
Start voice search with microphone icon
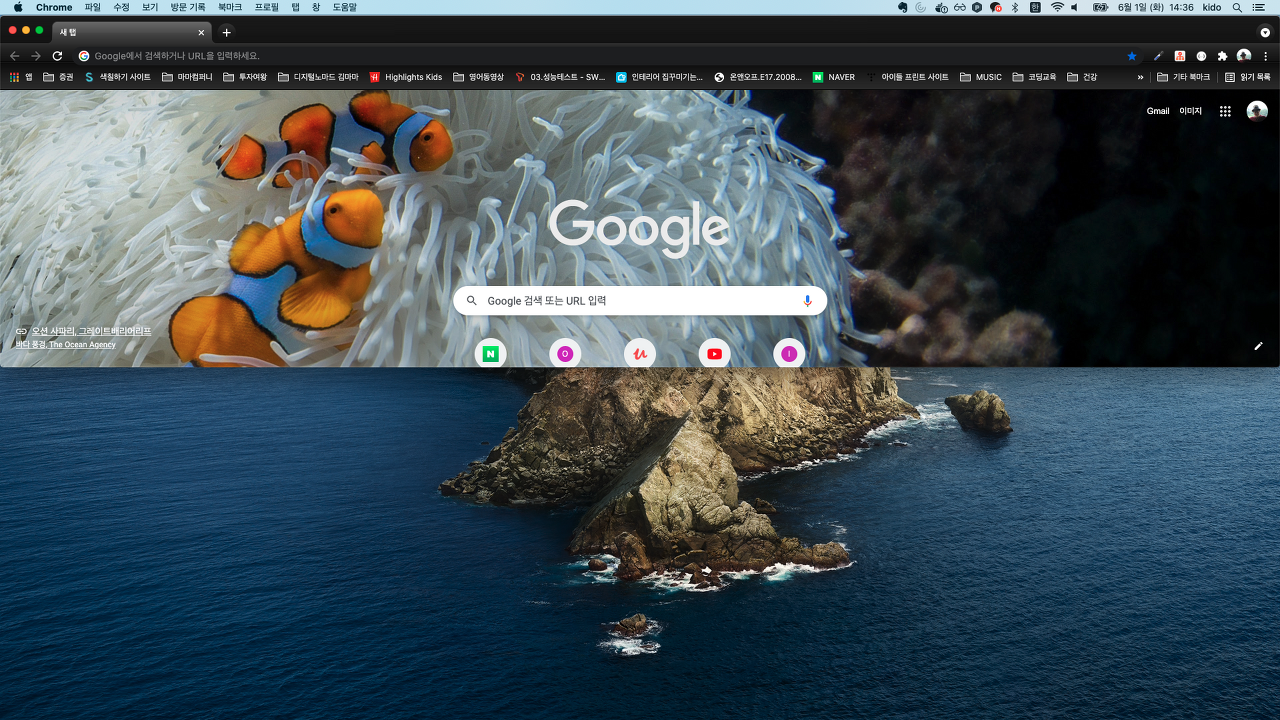(807, 301)
